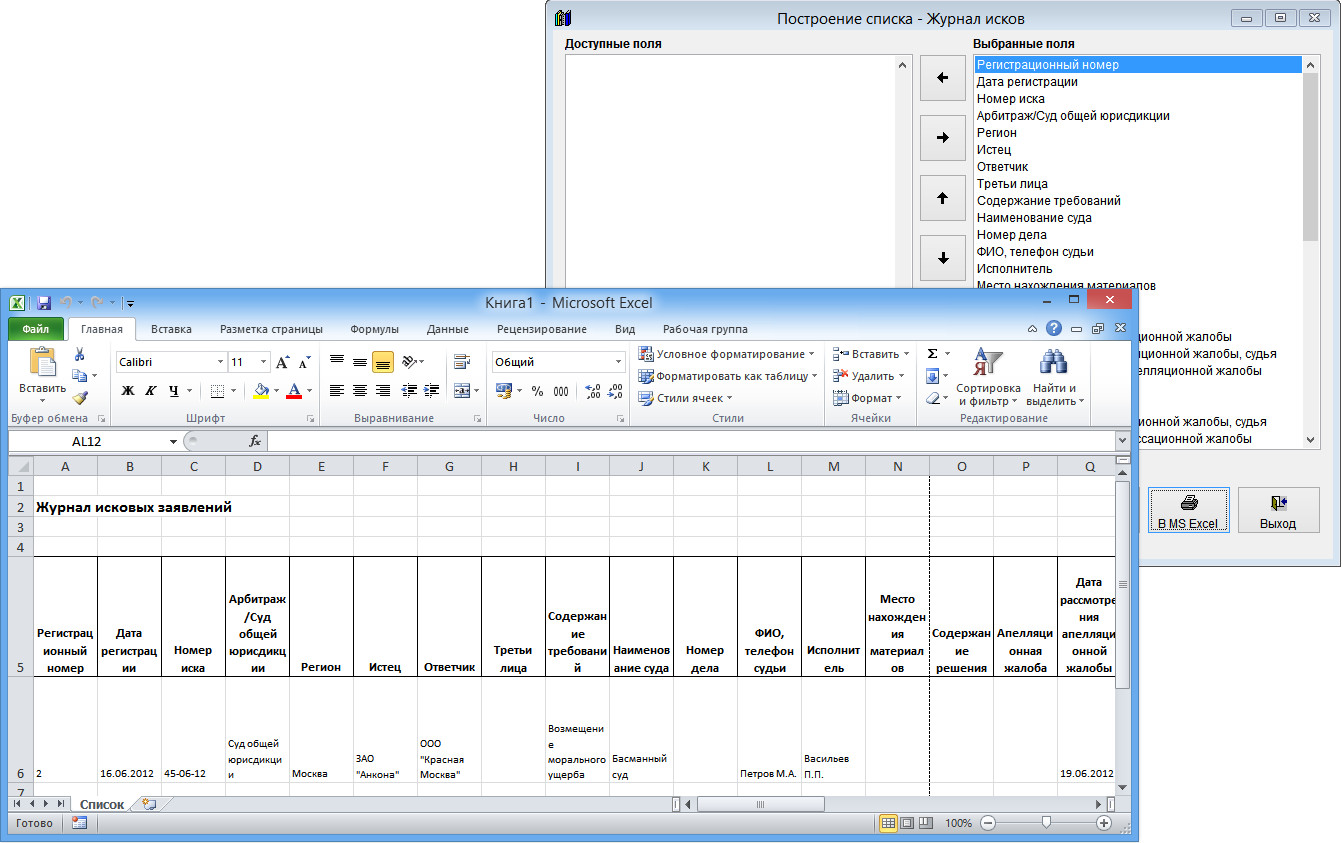Click the left arrow move-field button

point(942,78)
